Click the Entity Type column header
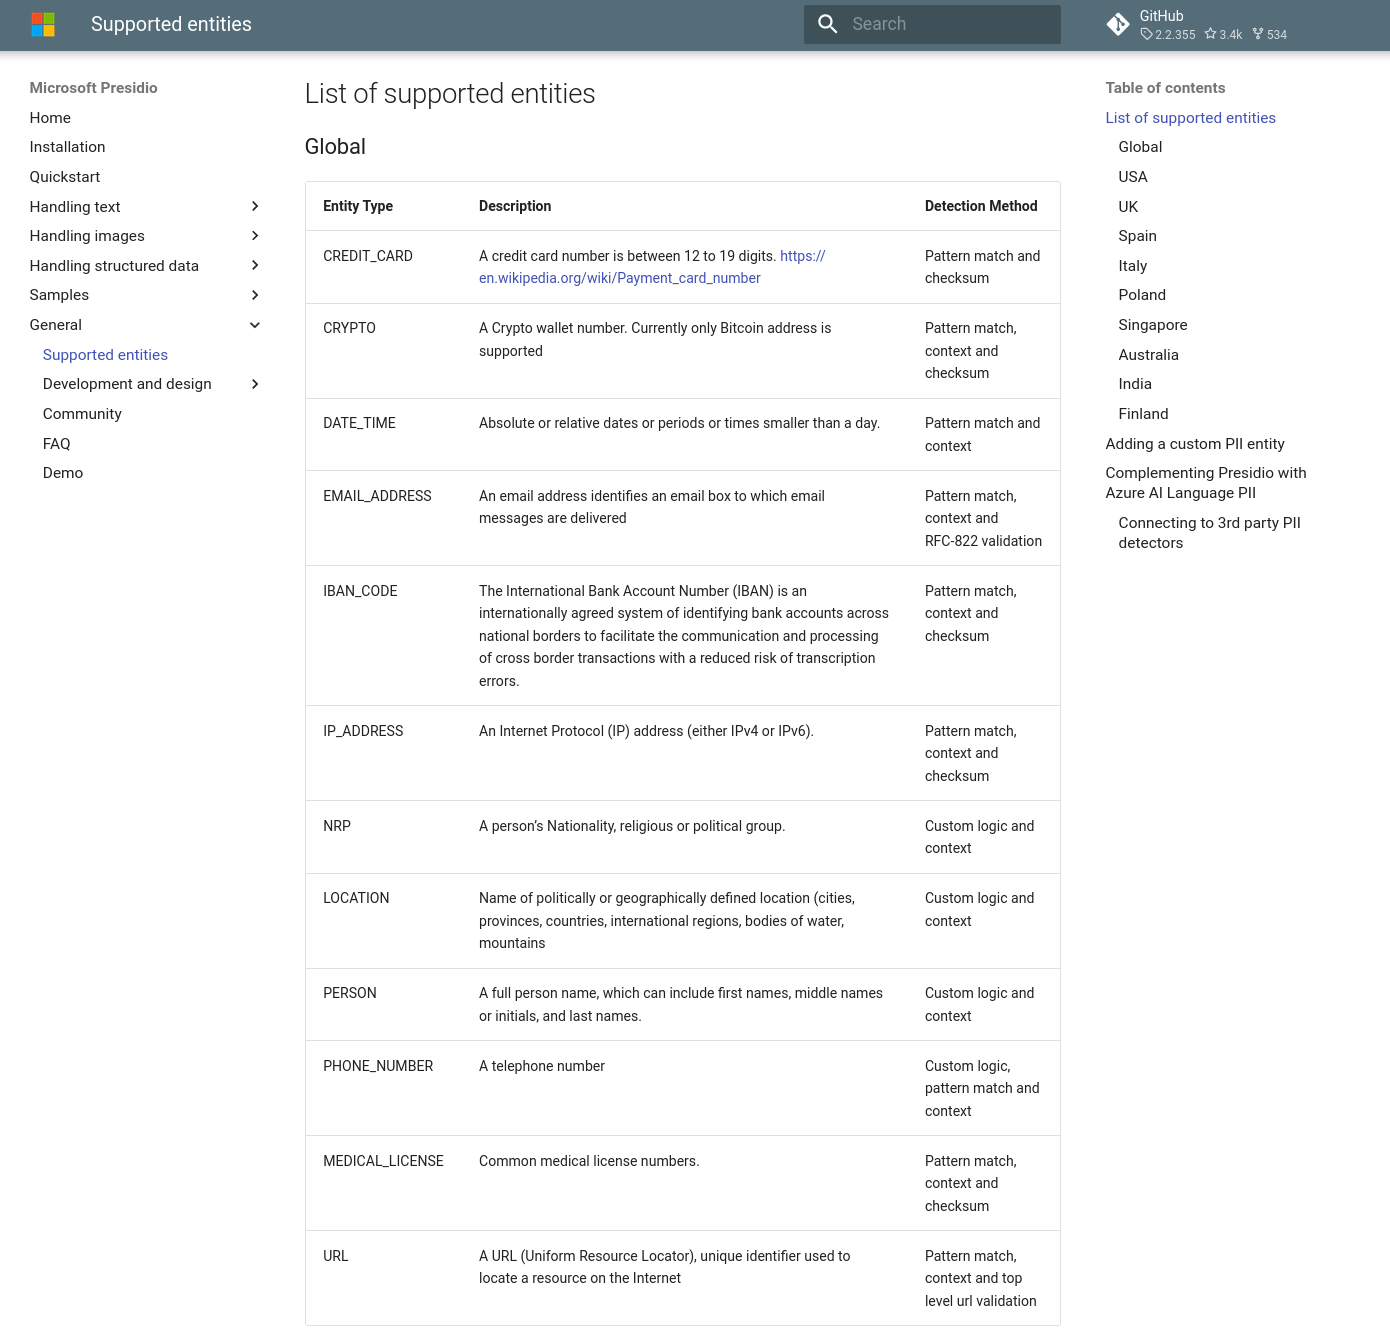 (x=358, y=206)
